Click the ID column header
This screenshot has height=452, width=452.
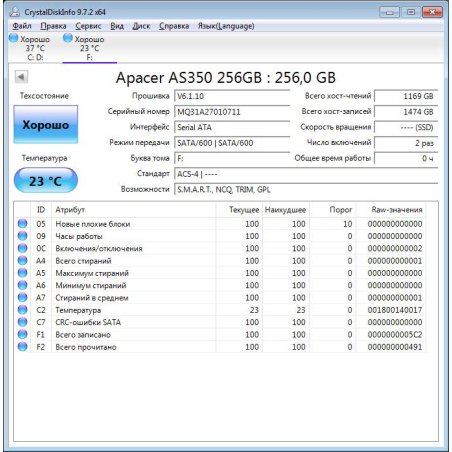coord(41,210)
